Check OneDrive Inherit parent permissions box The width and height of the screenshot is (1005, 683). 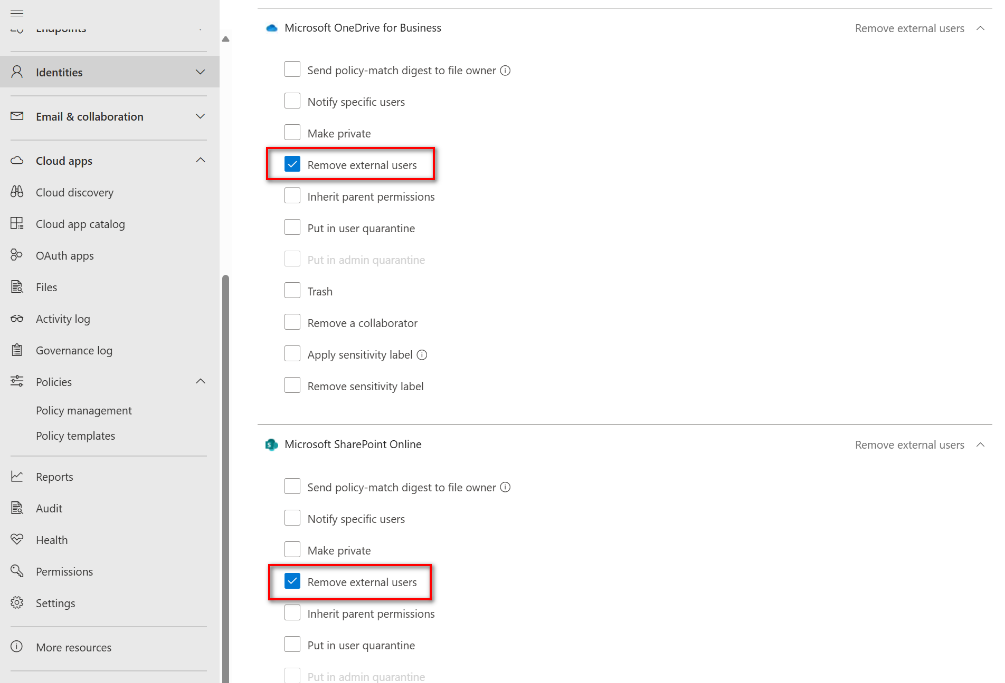click(x=292, y=196)
